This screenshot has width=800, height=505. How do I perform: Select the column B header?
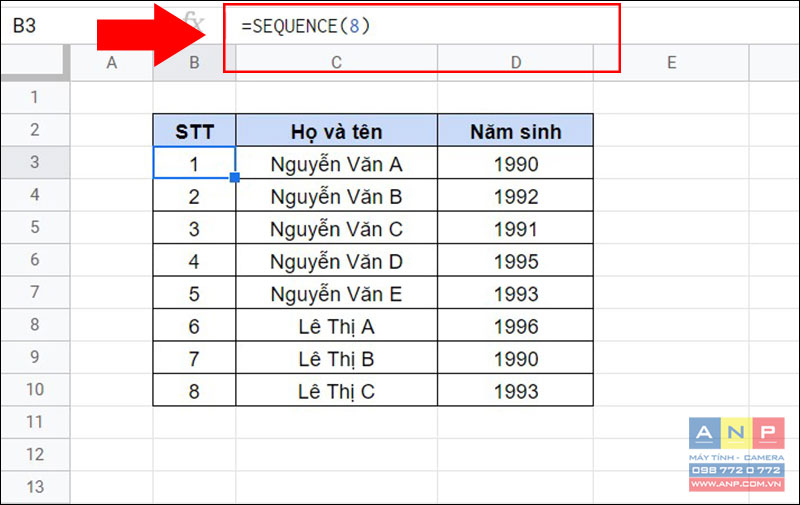click(x=194, y=63)
